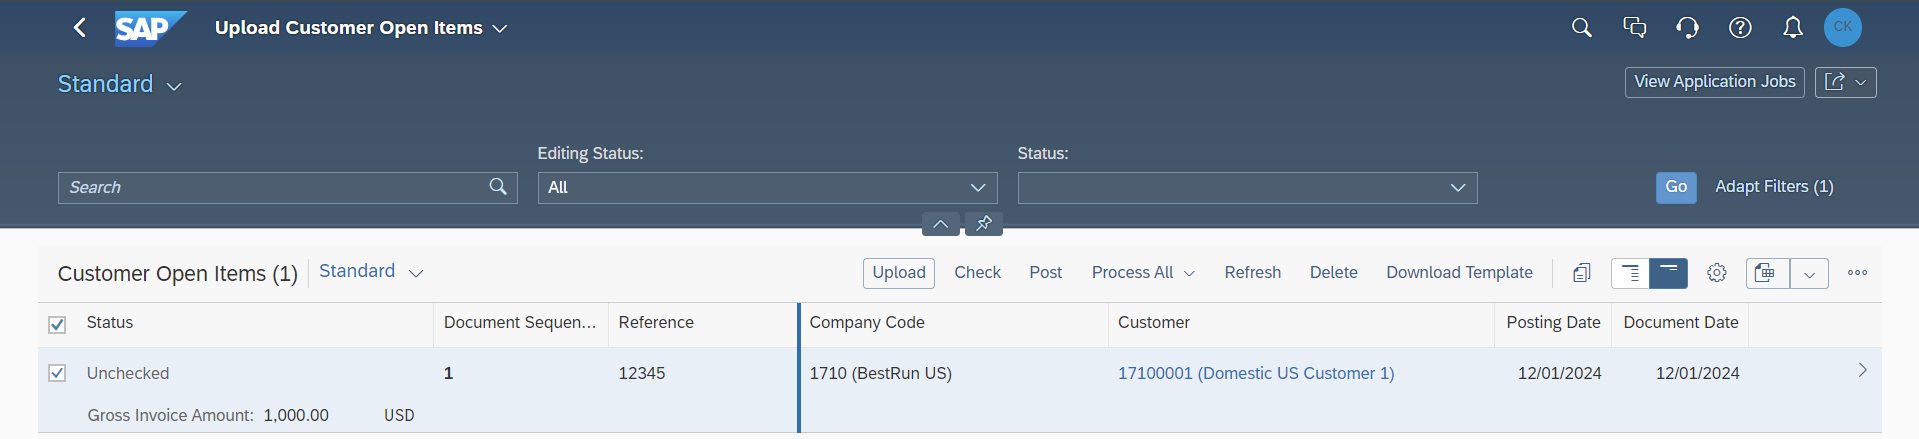Pin the filter header
1919x439 pixels.
984,224
